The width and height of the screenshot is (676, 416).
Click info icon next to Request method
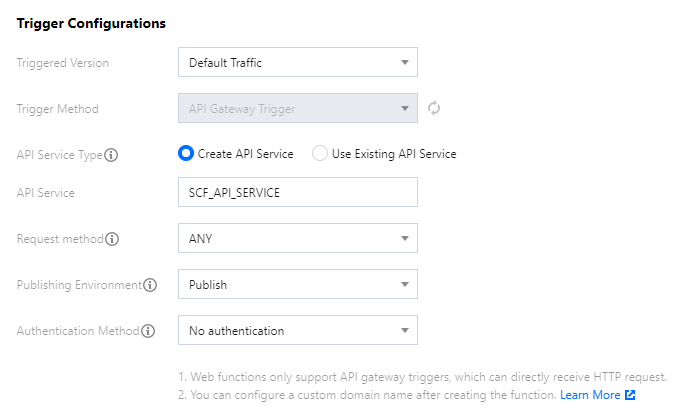112,239
